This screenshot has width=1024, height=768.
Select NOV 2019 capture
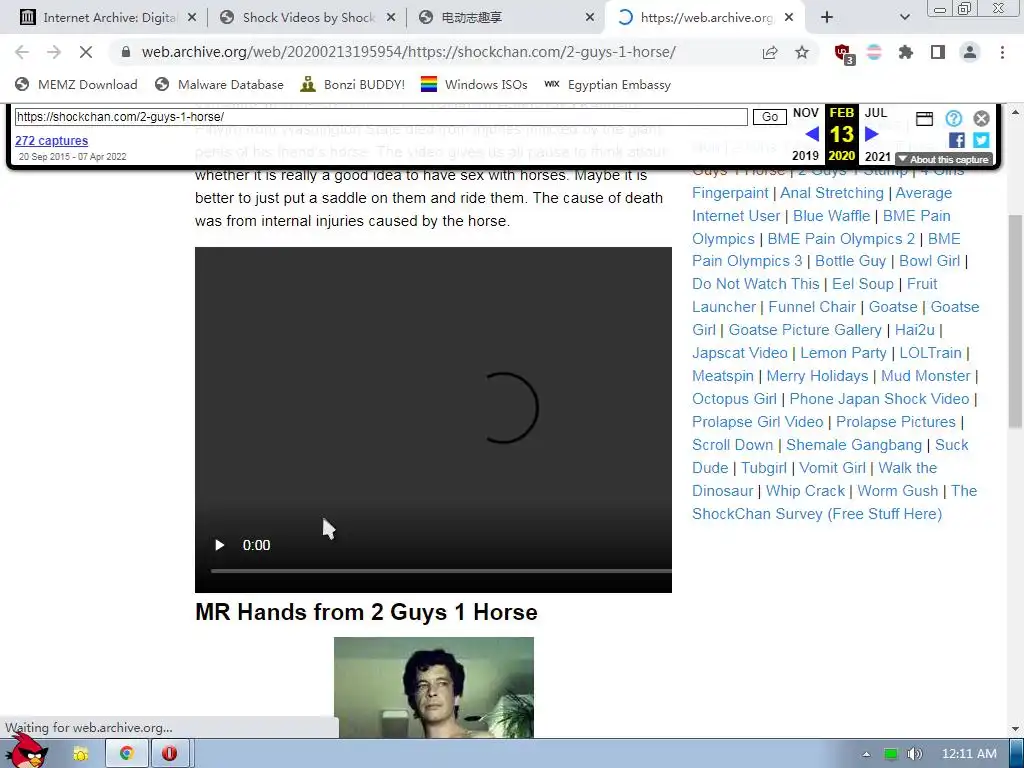pos(806,134)
